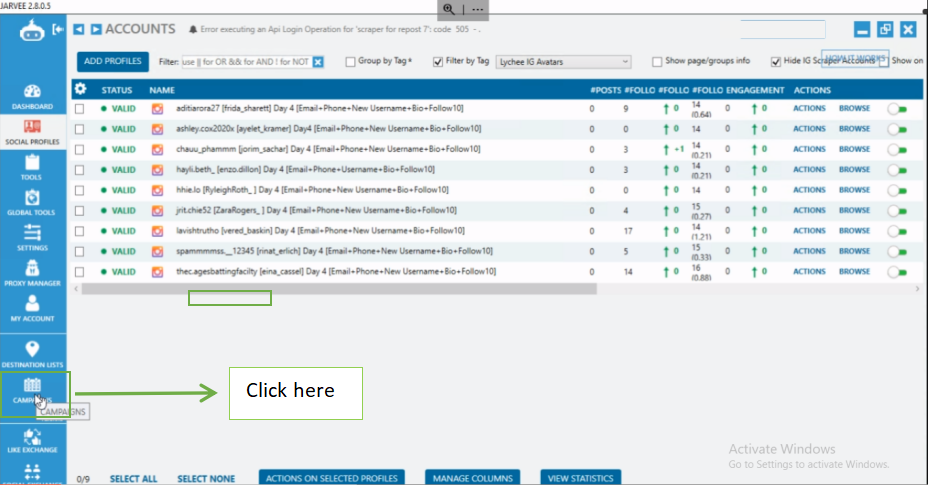Click the horizontal scrollbar thumb
Screen dimensions: 928x485
[x=339, y=289]
